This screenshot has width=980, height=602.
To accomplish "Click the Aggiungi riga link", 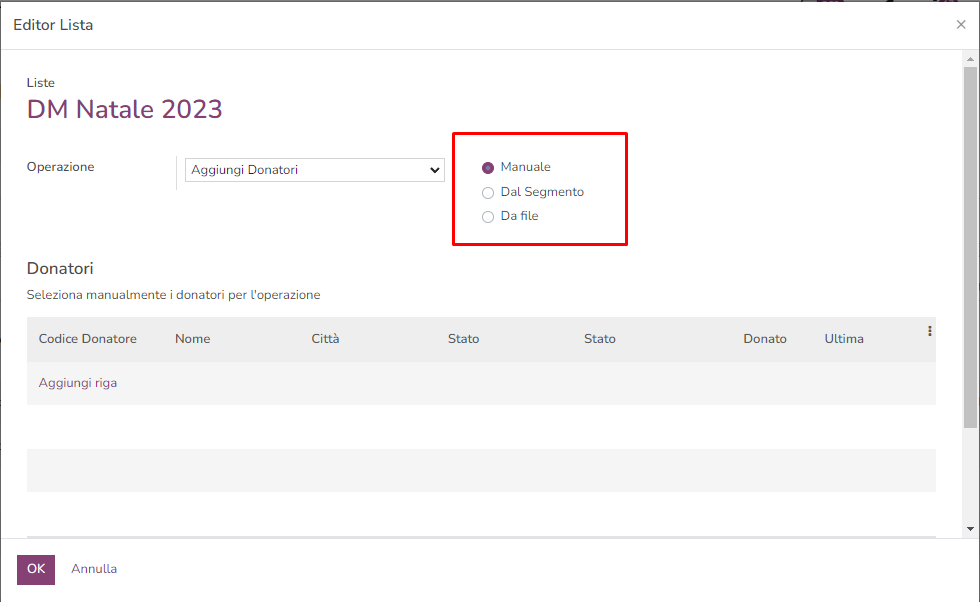I will tap(78, 383).
